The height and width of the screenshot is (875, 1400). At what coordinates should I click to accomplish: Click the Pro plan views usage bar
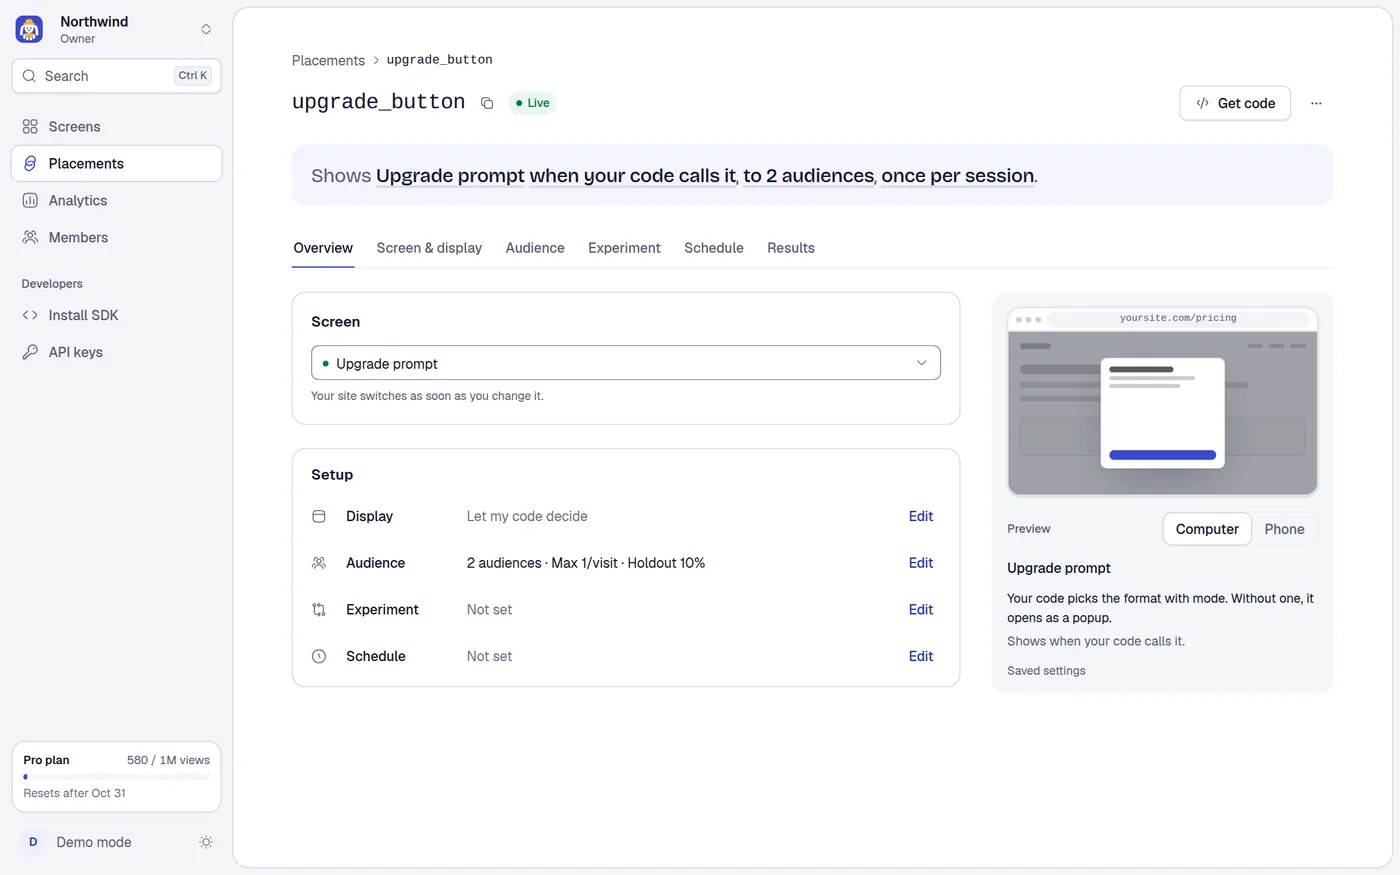(x=116, y=777)
